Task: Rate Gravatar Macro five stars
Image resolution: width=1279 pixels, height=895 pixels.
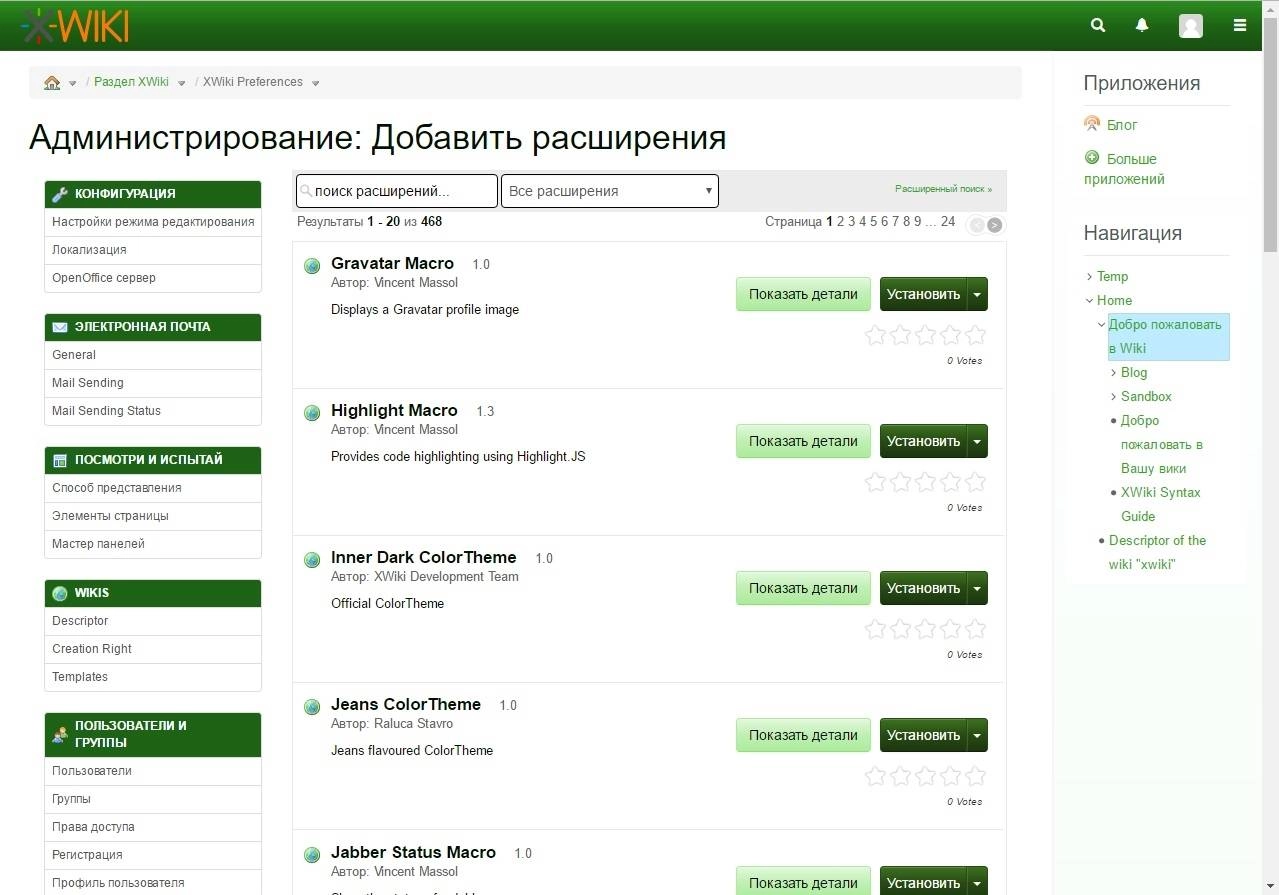Action: tap(976, 335)
